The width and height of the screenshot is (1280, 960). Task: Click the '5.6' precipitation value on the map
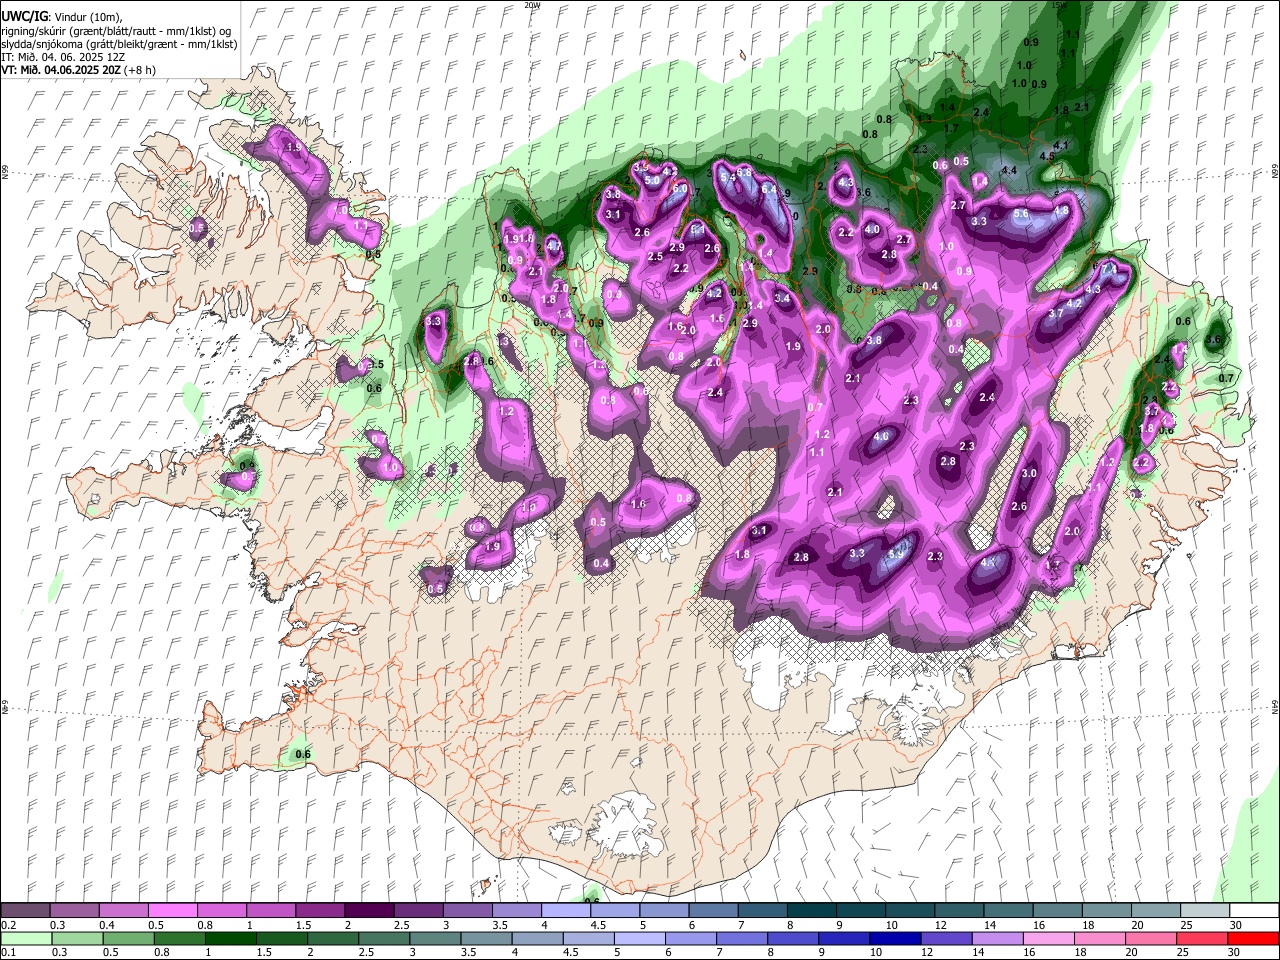point(1021,214)
